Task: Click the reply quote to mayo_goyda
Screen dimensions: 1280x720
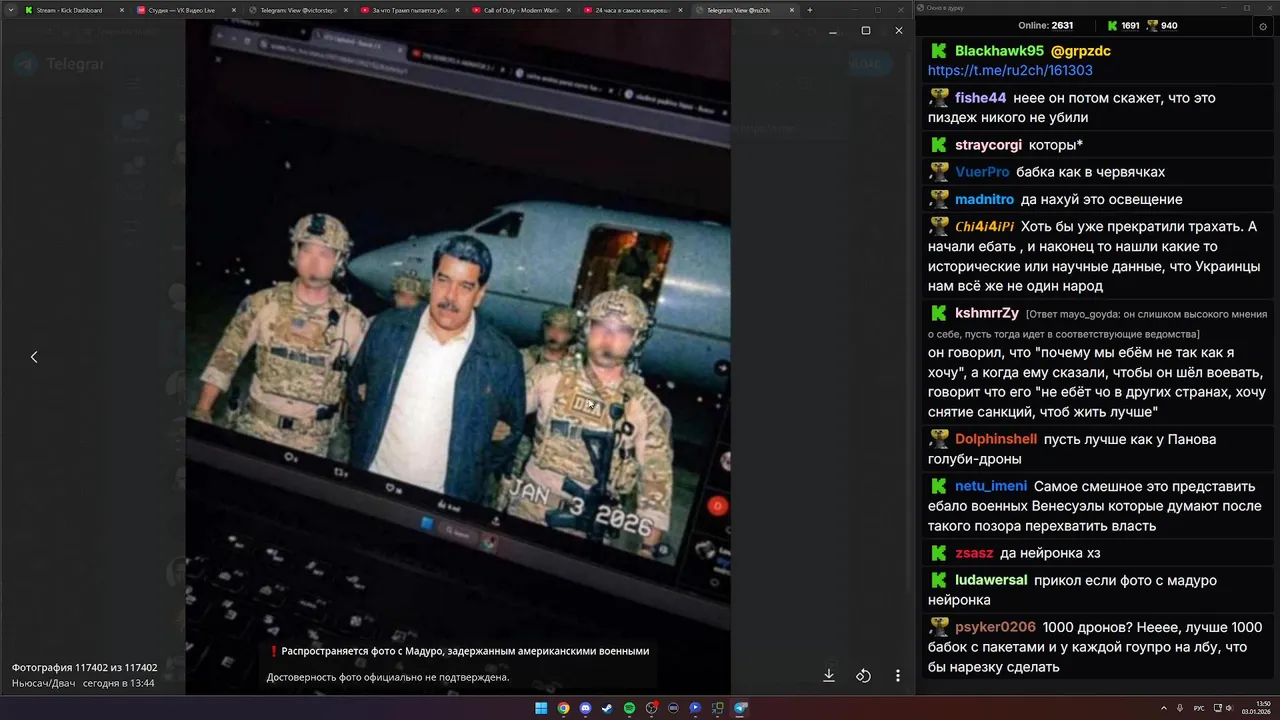Action: click(1098, 323)
